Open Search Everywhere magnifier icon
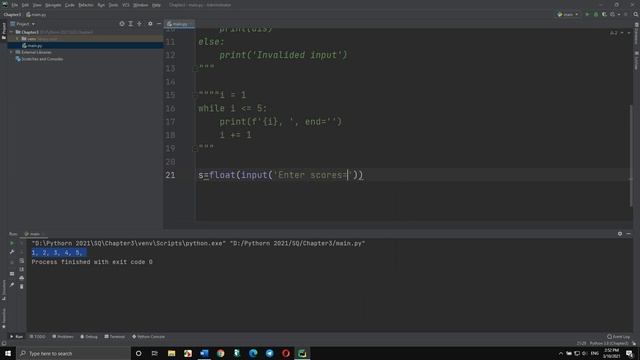The width and height of the screenshot is (640, 360). (636, 14)
